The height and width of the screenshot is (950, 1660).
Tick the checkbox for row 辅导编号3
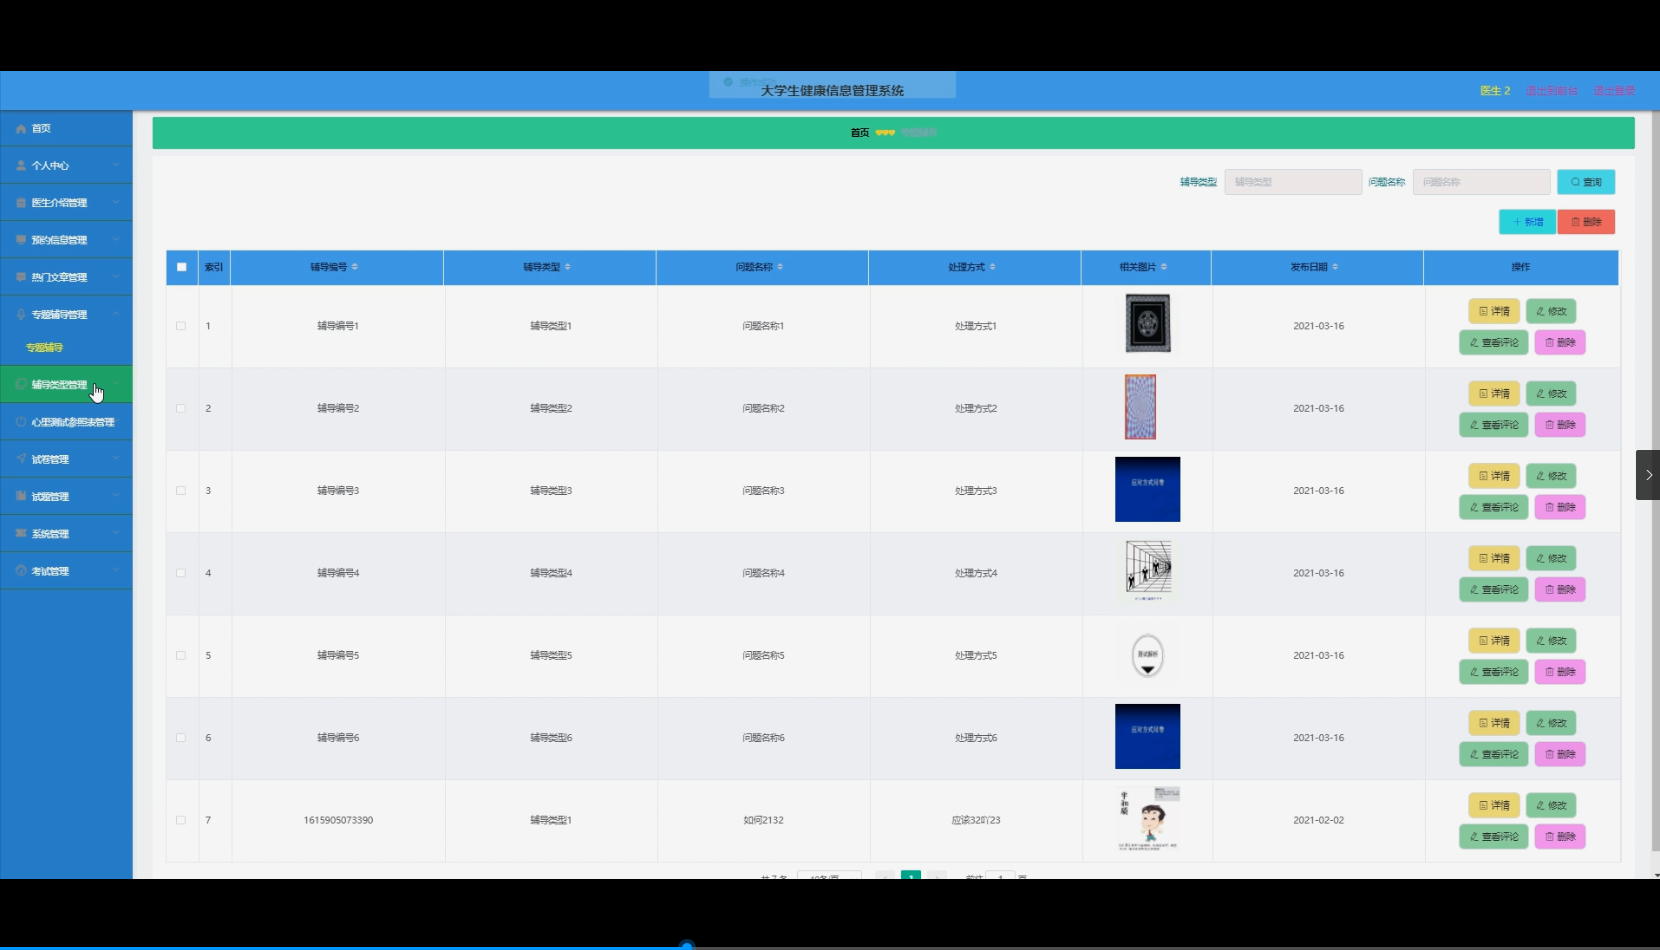point(181,491)
